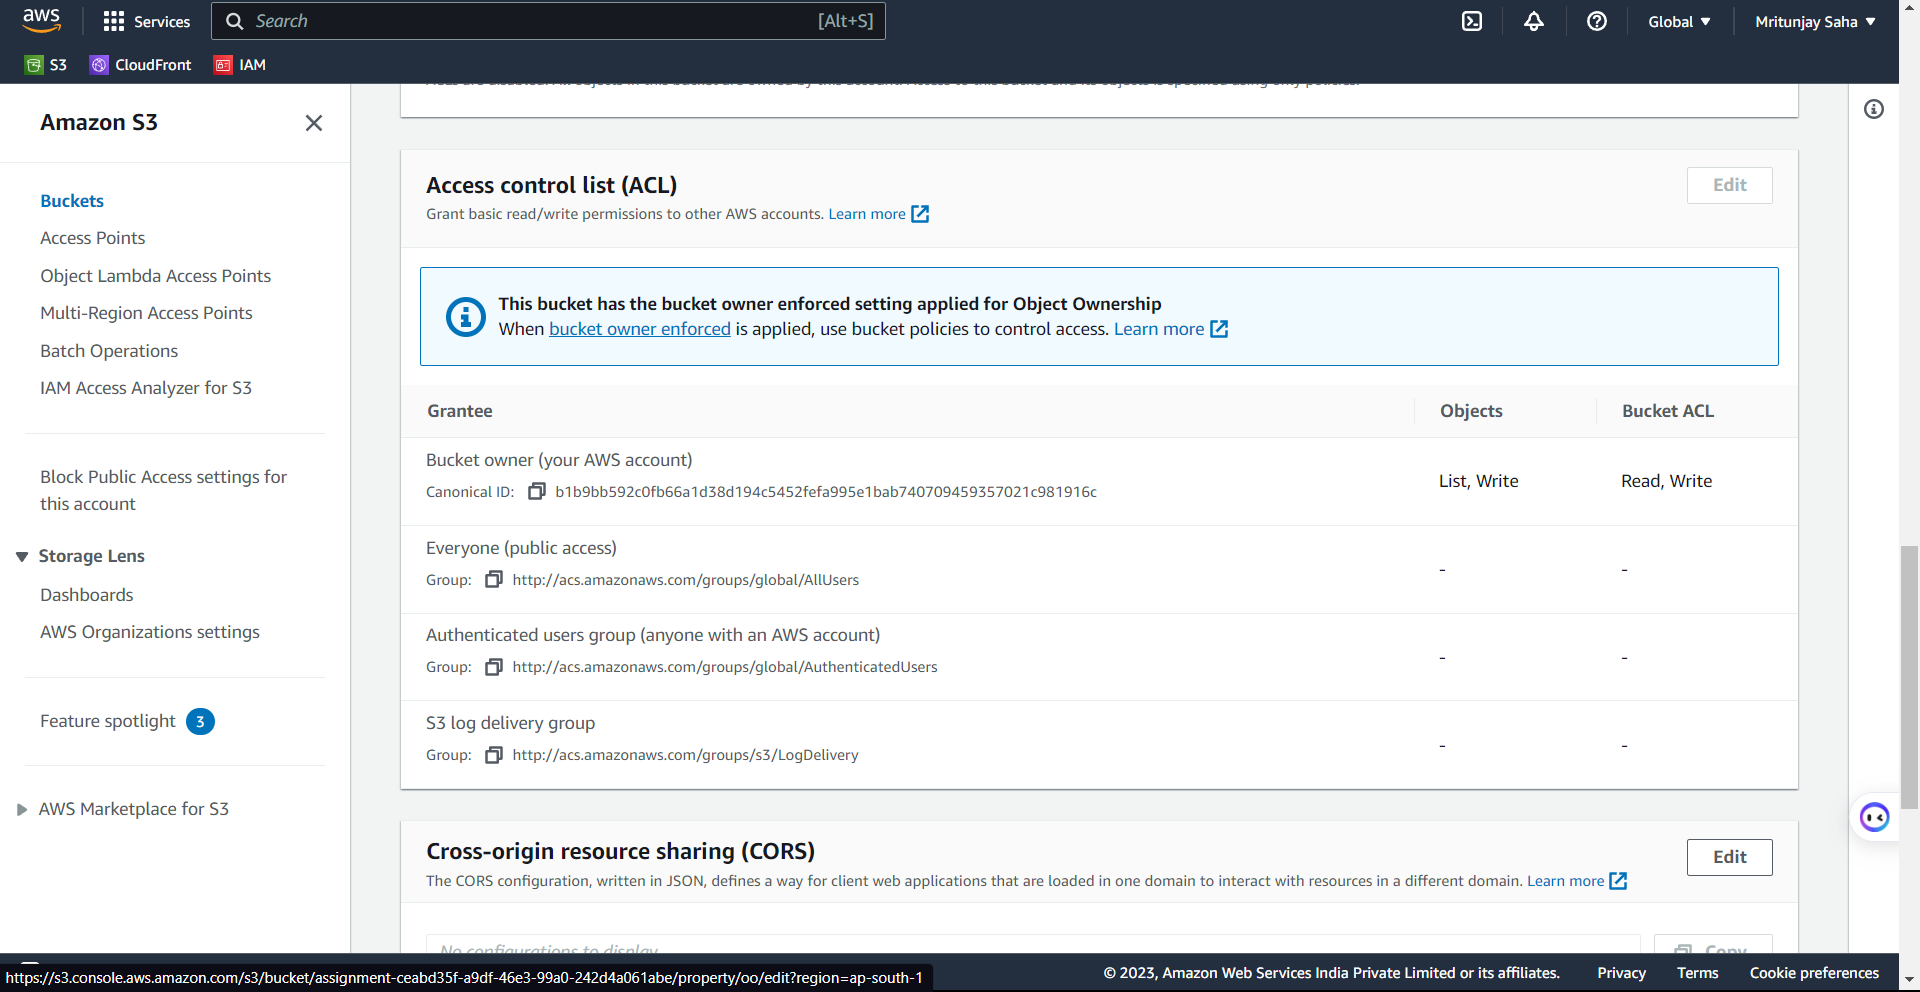This screenshot has width=1920, height=992.
Task: Click the info circle icon in banner
Action: (x=465, y=317)
